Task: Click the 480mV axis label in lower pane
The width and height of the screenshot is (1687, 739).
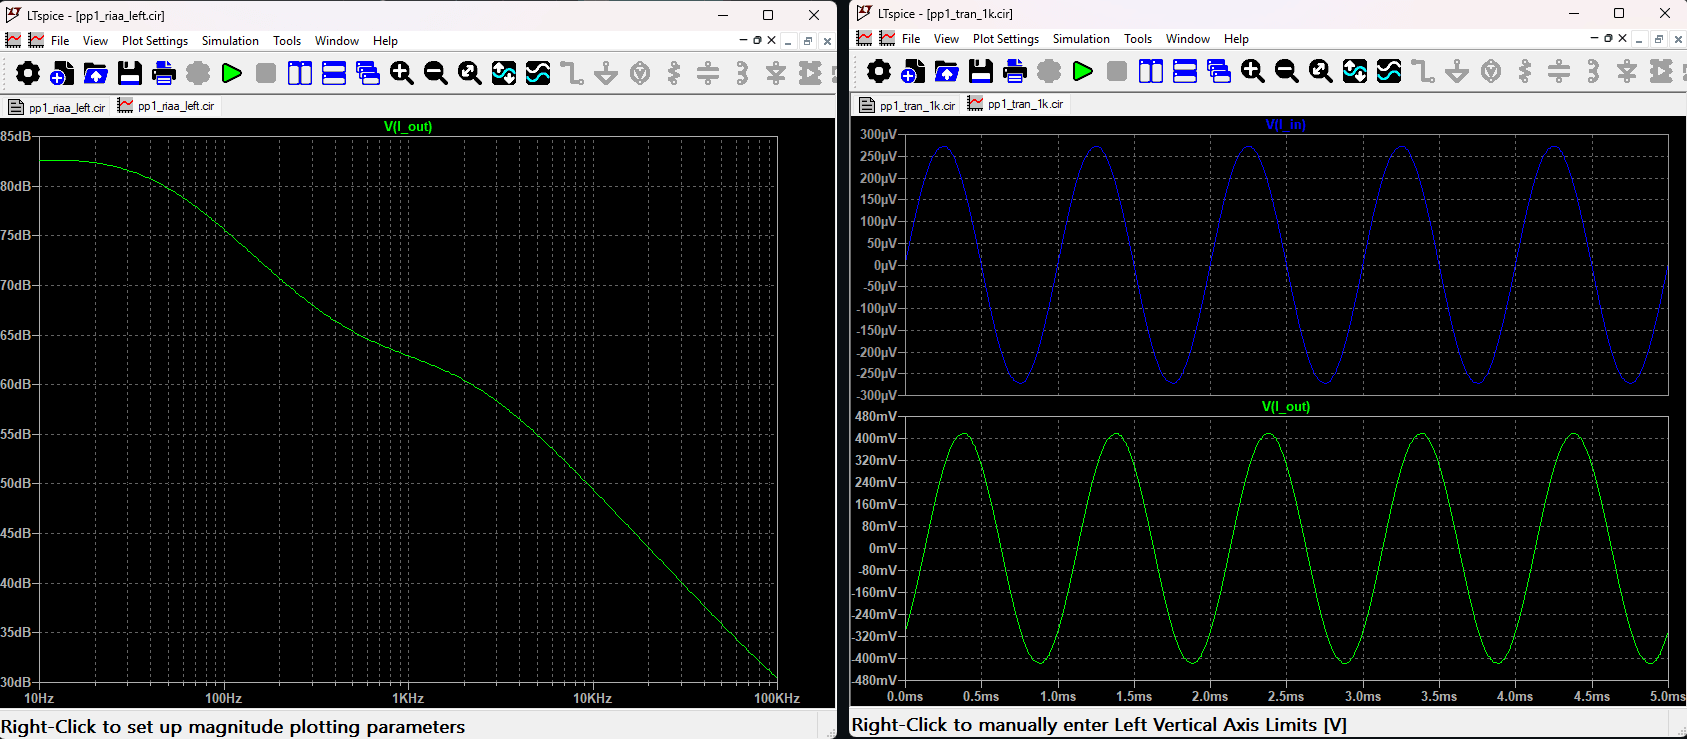Action: pos(876,416)
